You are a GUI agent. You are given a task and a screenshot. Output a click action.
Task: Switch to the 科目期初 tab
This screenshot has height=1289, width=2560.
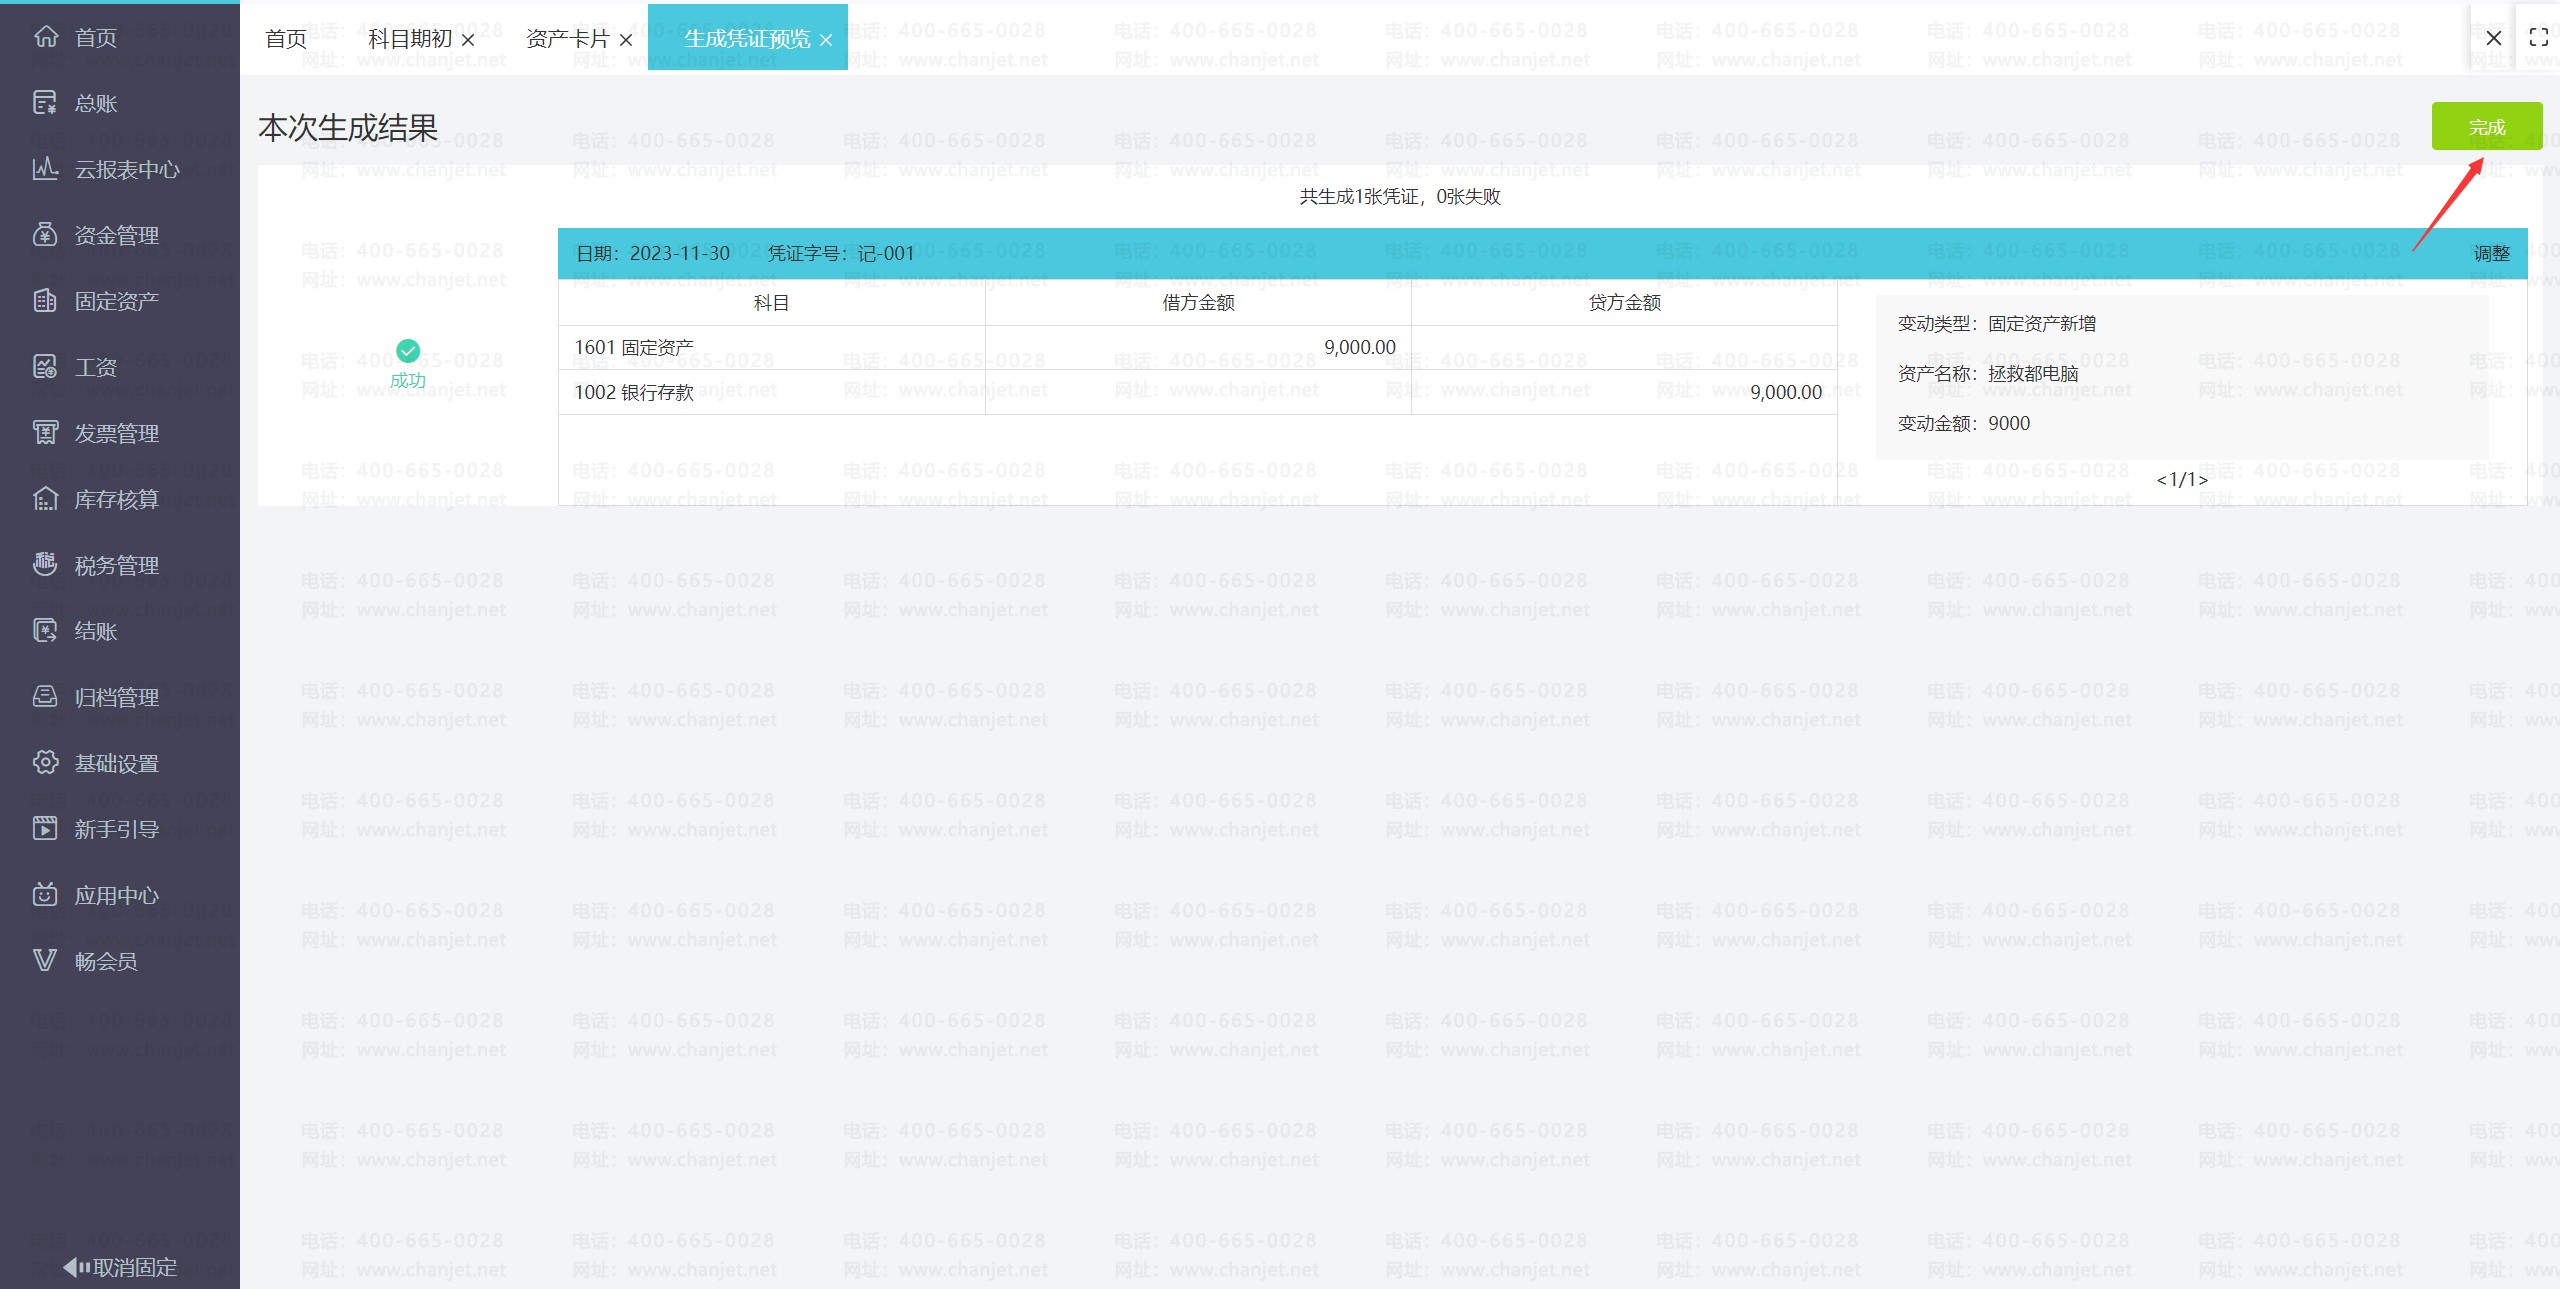point(410,39)
